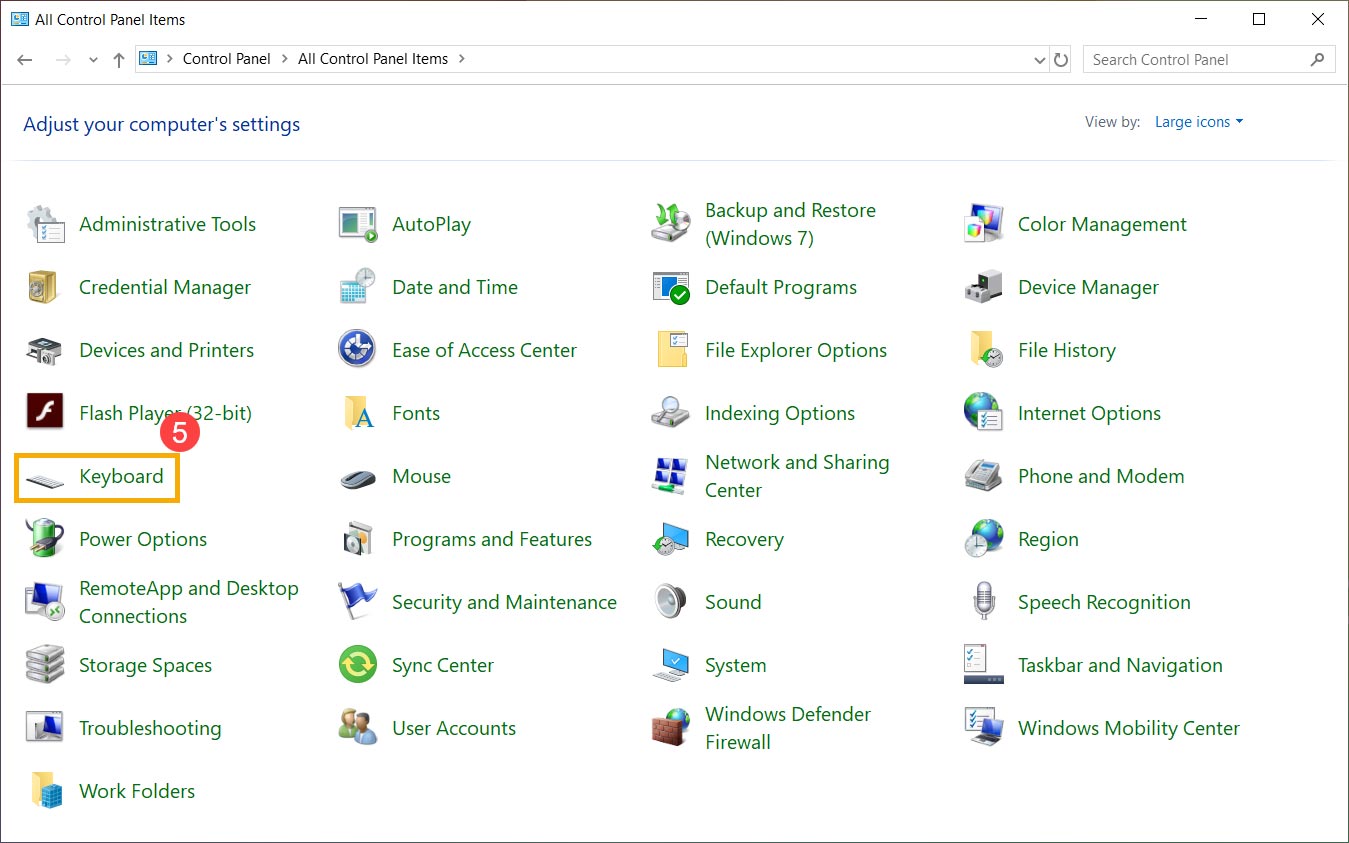This screenshot has width=1349, height=843.
Task: Go up one level with Up arrow
Action: [119, 60]
